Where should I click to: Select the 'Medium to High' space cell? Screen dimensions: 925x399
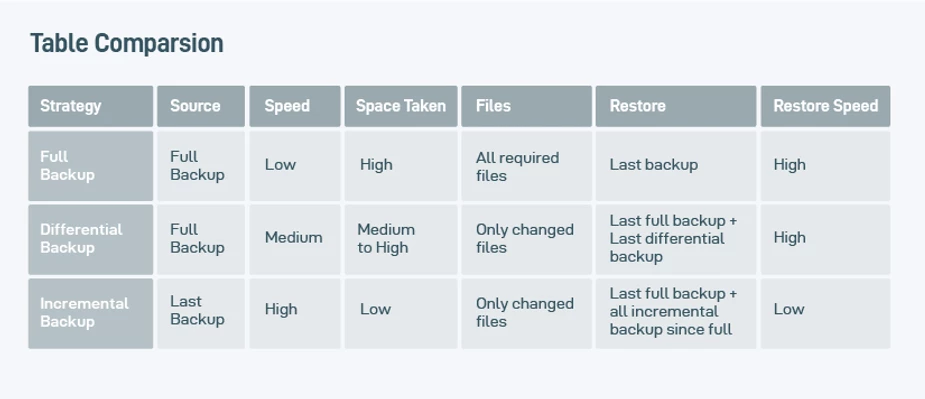point(401,239)
